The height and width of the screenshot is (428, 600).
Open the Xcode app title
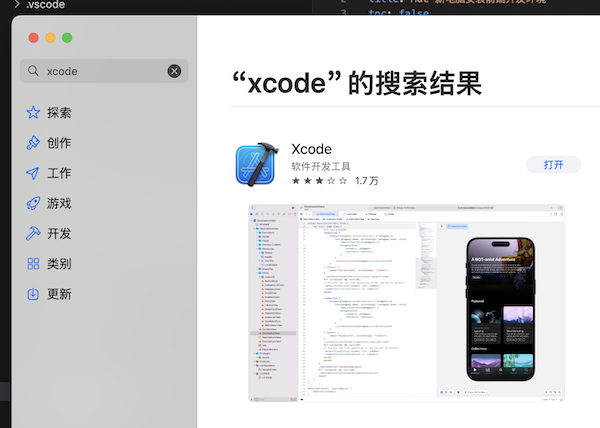click(x=311, y=149)
